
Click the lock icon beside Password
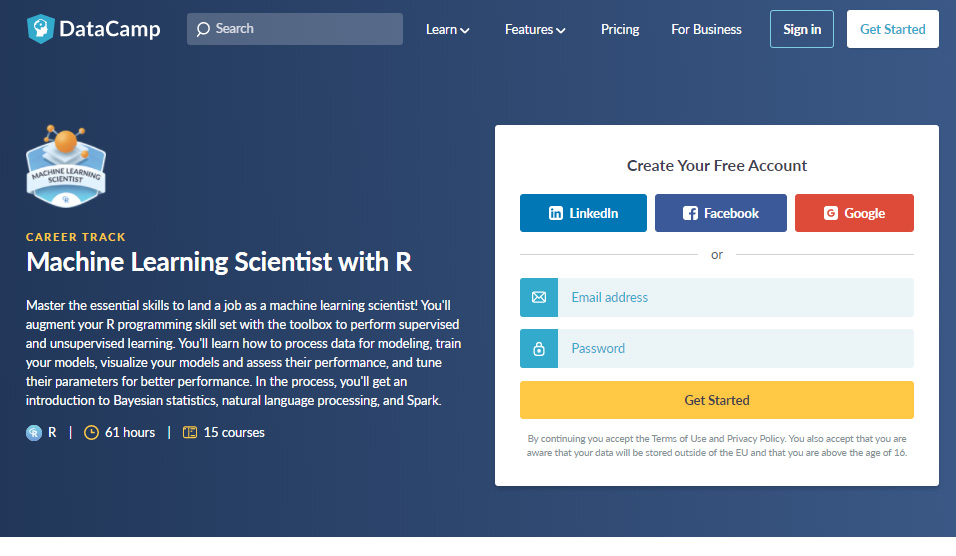[x=539, y=349]
